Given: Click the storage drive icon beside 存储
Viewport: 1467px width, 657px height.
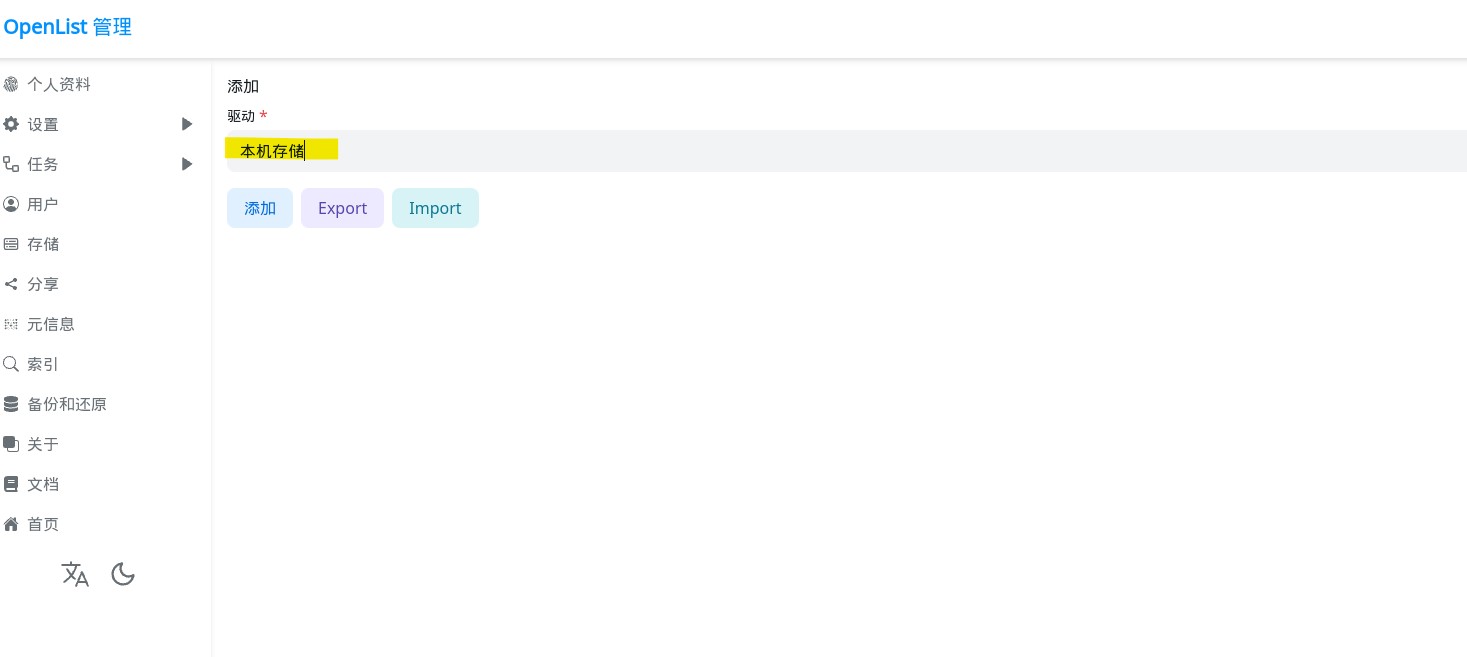Looking at the screenshot, I should pos(11,244).
